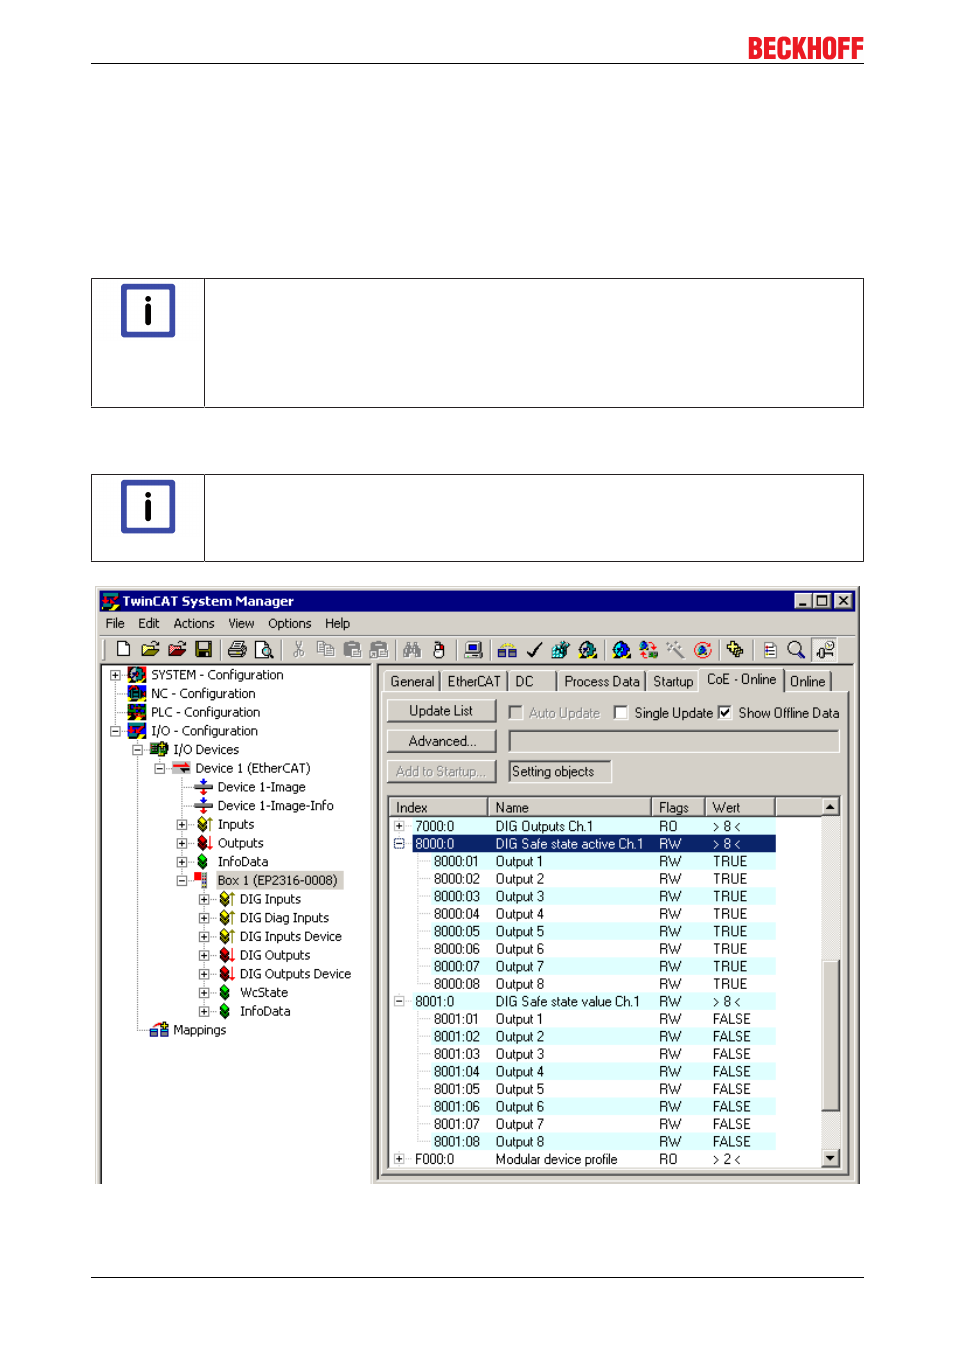Click the Mappings tree node
This screenshot has width=954, height=1350.
tap(199, 1030)
